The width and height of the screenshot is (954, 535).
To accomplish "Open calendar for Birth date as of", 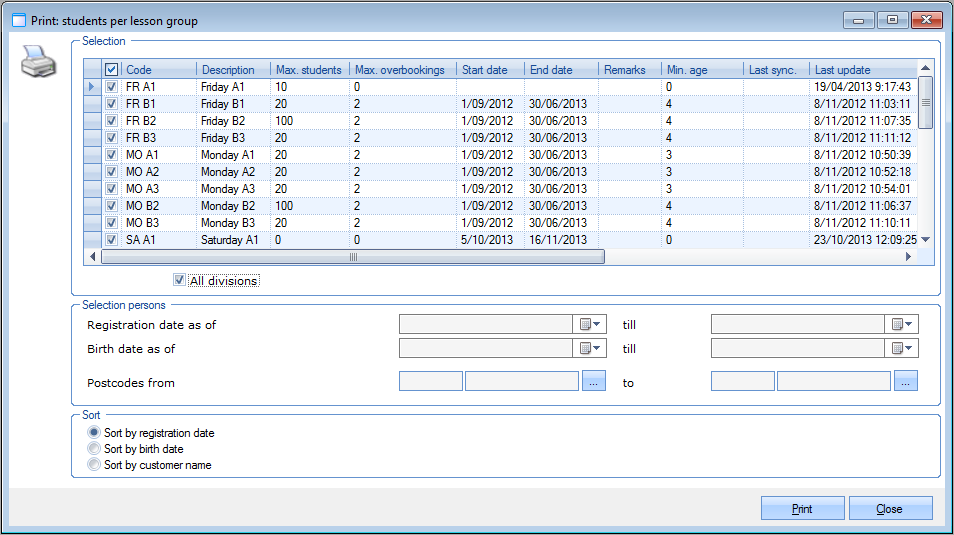I will [x=592, y=348].
